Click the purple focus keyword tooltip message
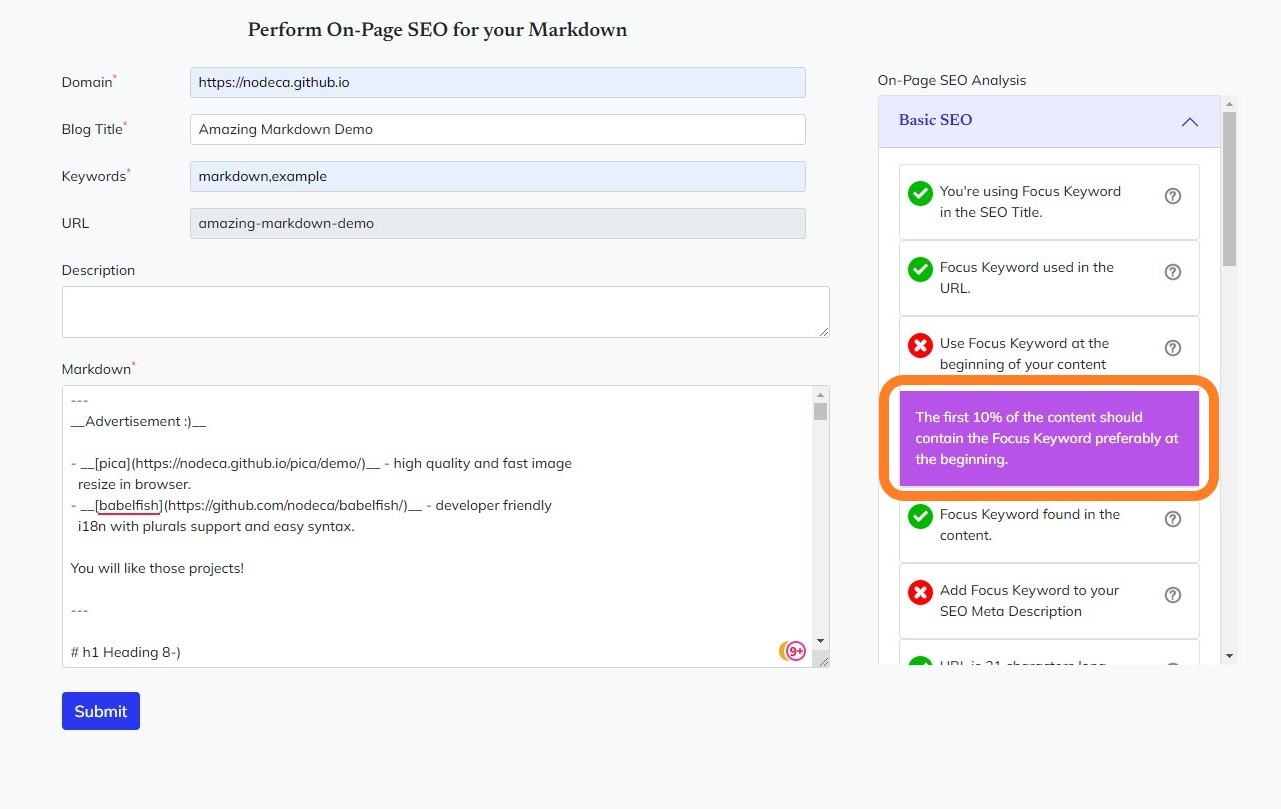1281x809 pixels. 1048,438
